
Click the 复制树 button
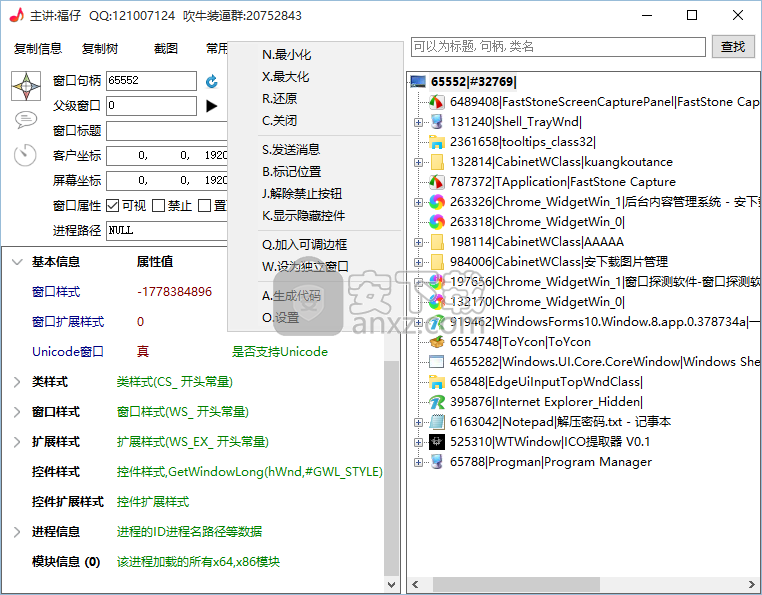(100, 49)
